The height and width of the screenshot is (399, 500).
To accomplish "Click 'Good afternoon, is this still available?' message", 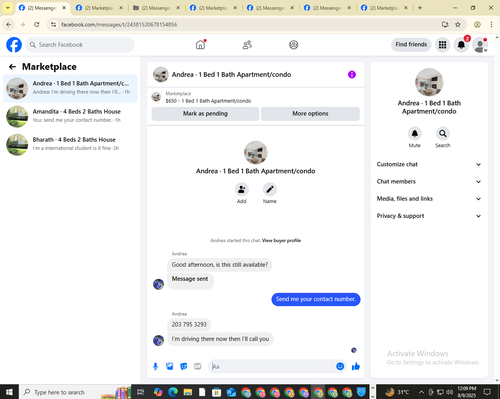I will (x=220, y=265).
